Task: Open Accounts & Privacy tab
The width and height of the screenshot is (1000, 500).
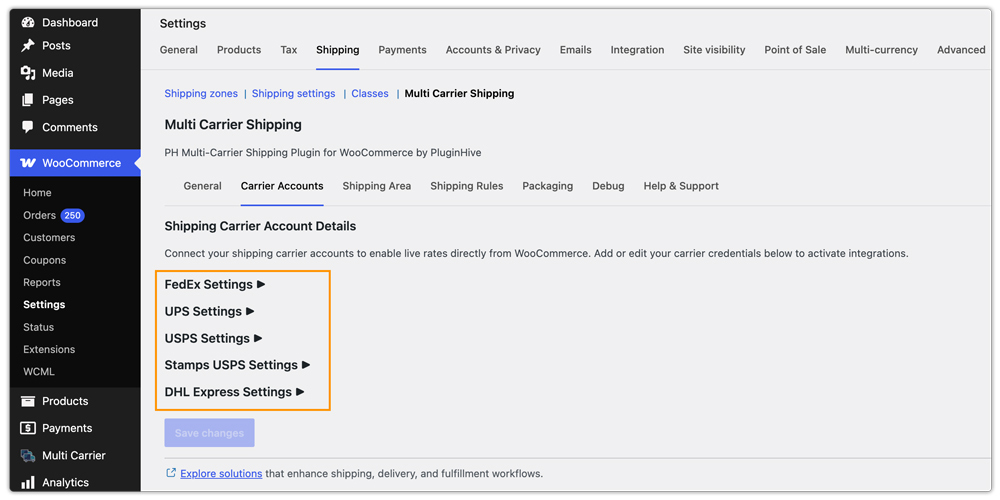Action: 493,50
